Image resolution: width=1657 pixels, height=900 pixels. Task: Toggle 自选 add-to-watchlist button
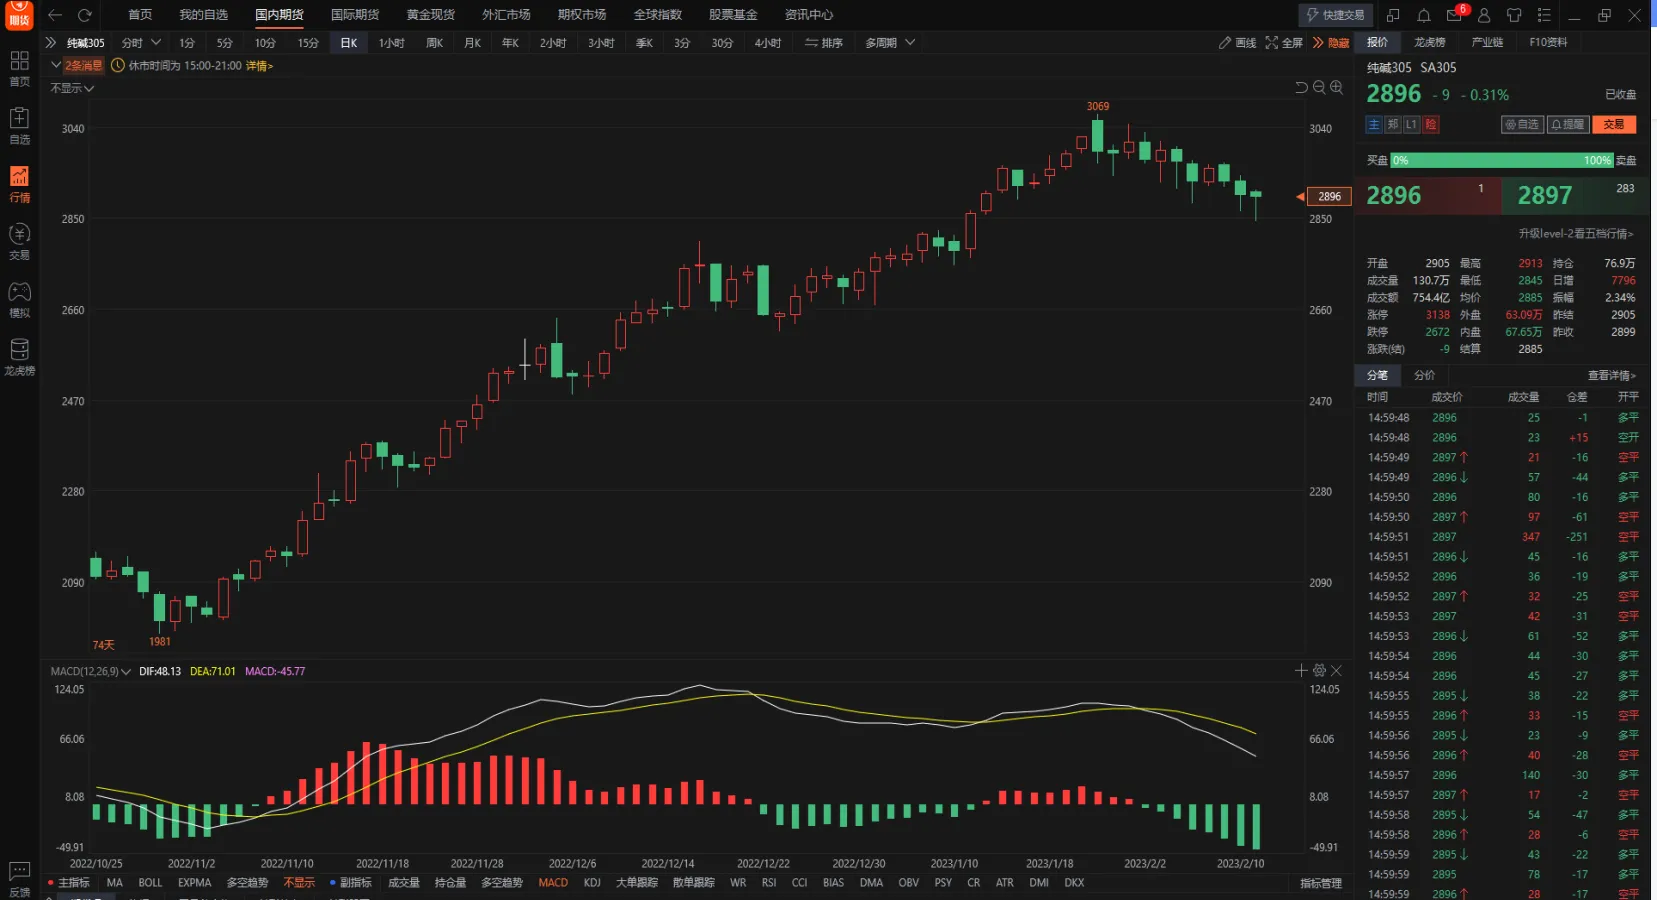[1522, 125]
